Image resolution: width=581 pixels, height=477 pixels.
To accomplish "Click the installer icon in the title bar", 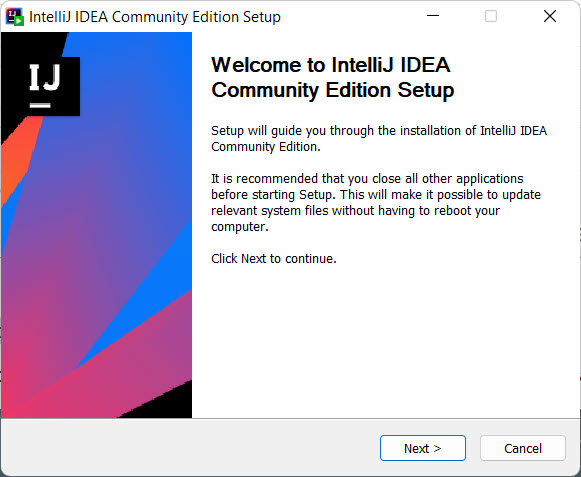I will click(15, 17).
